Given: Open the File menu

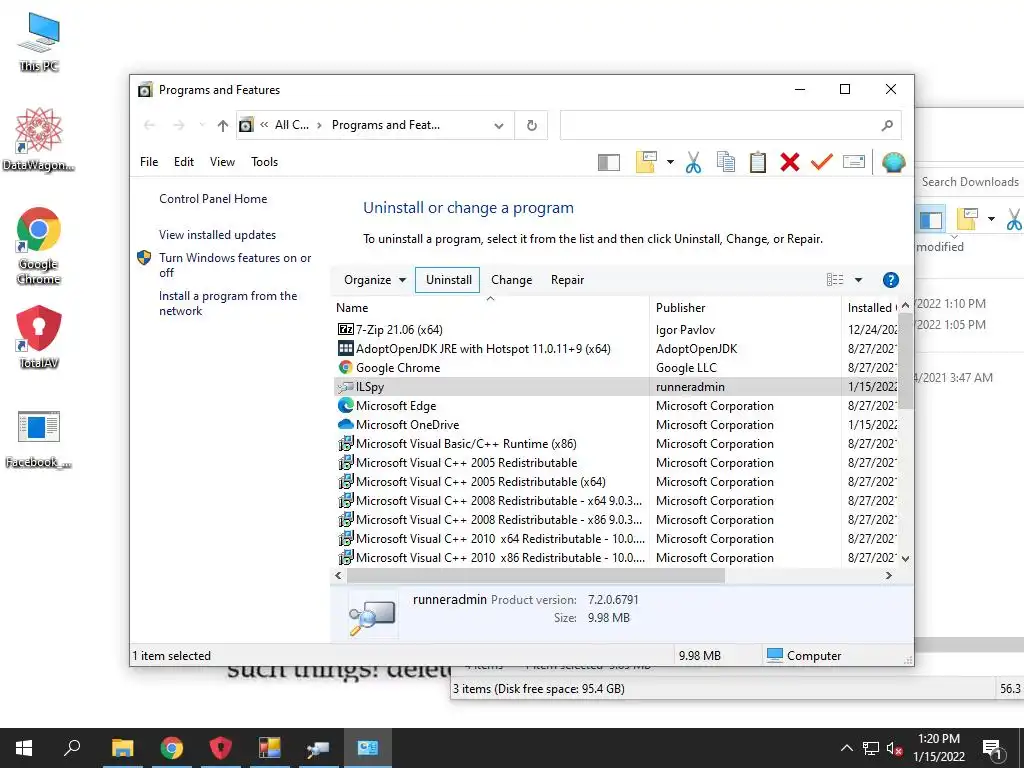Looking at the screenshot, I should 149,162.
